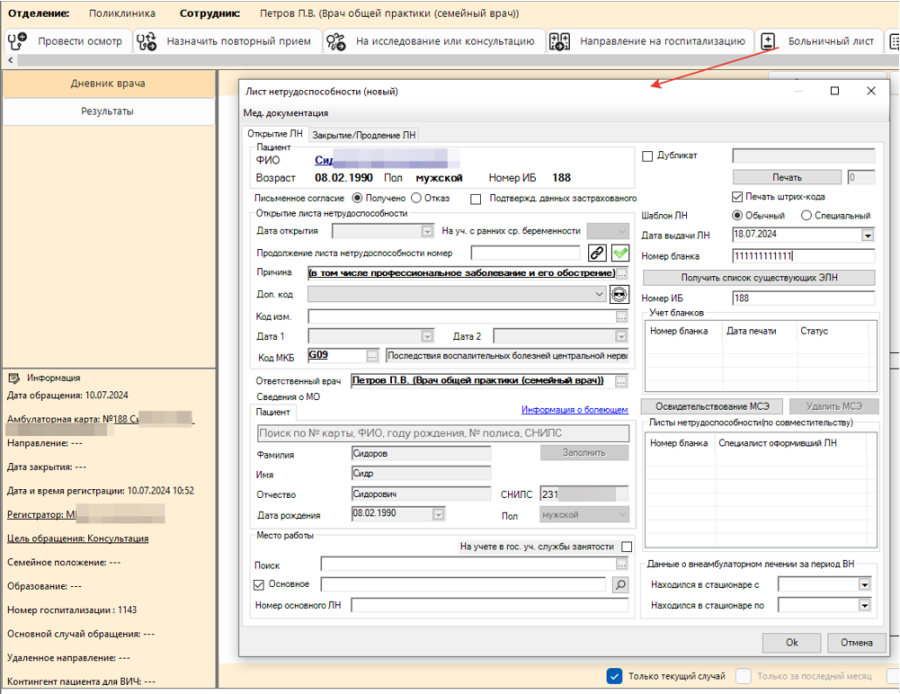The image size is (900, 694).
Task: Click the Код МКБ field with G09
Action: click(x=338, y=355)
